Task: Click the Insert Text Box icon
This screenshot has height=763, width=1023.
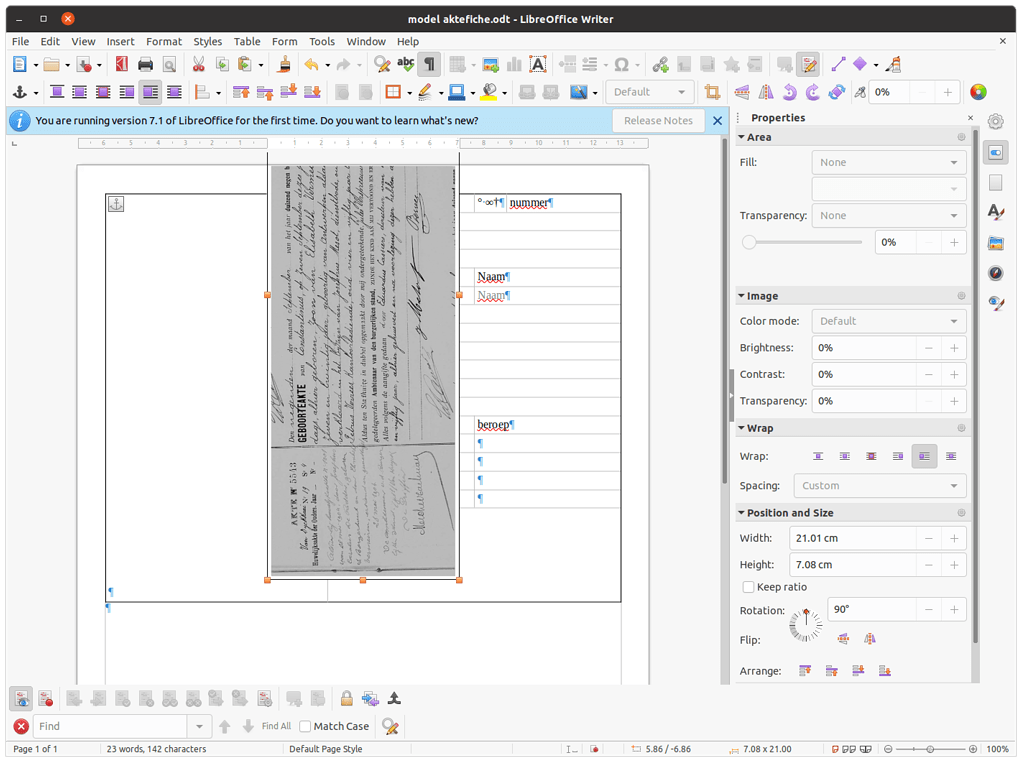Action: [538, 65]
